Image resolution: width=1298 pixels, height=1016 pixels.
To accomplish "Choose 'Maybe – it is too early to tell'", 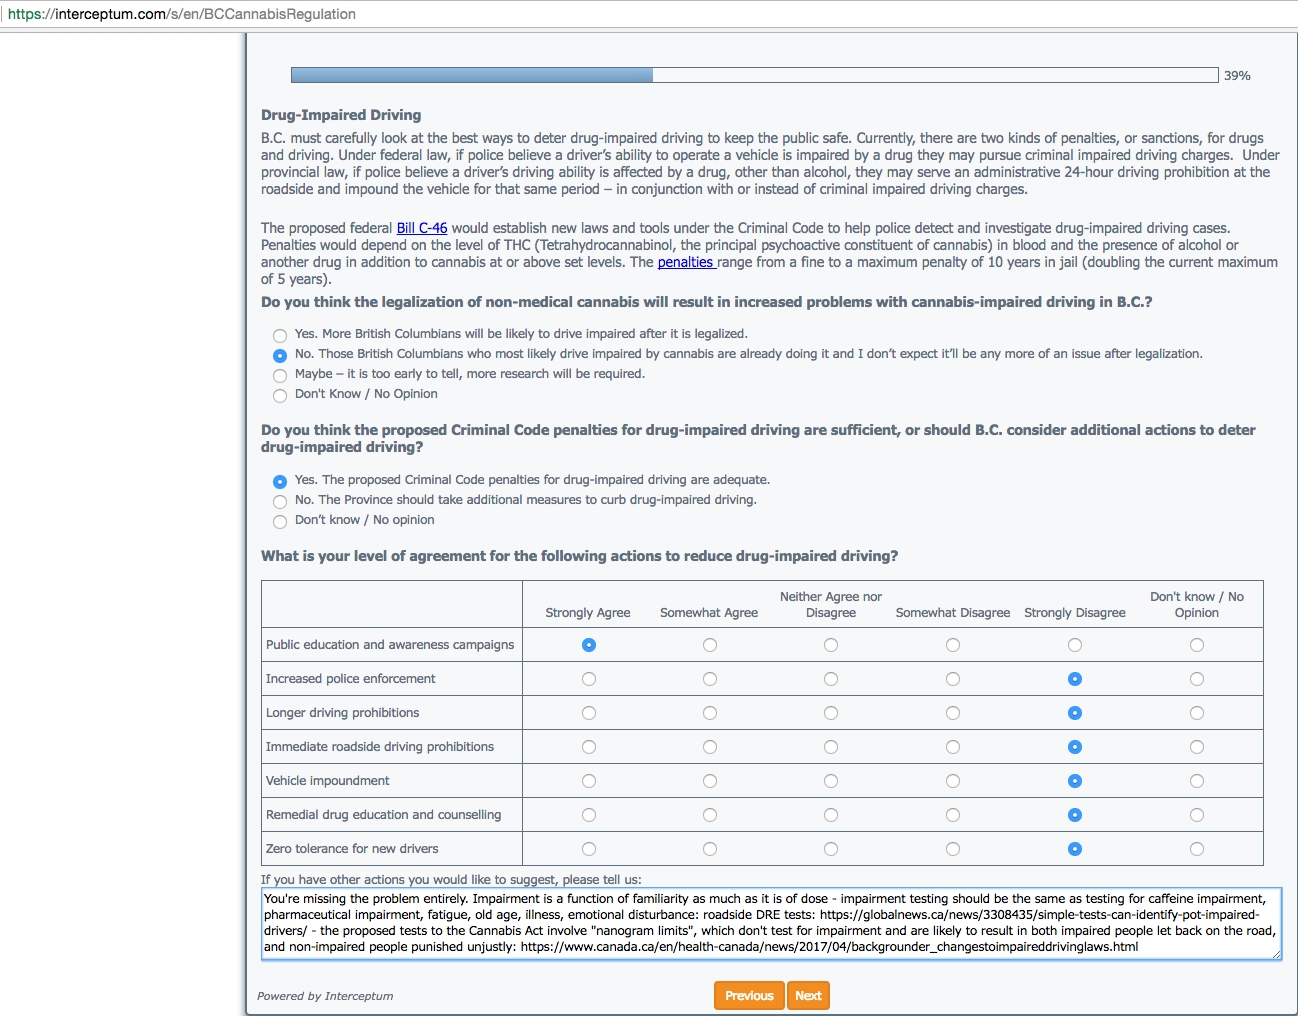I will coord(280,375).
